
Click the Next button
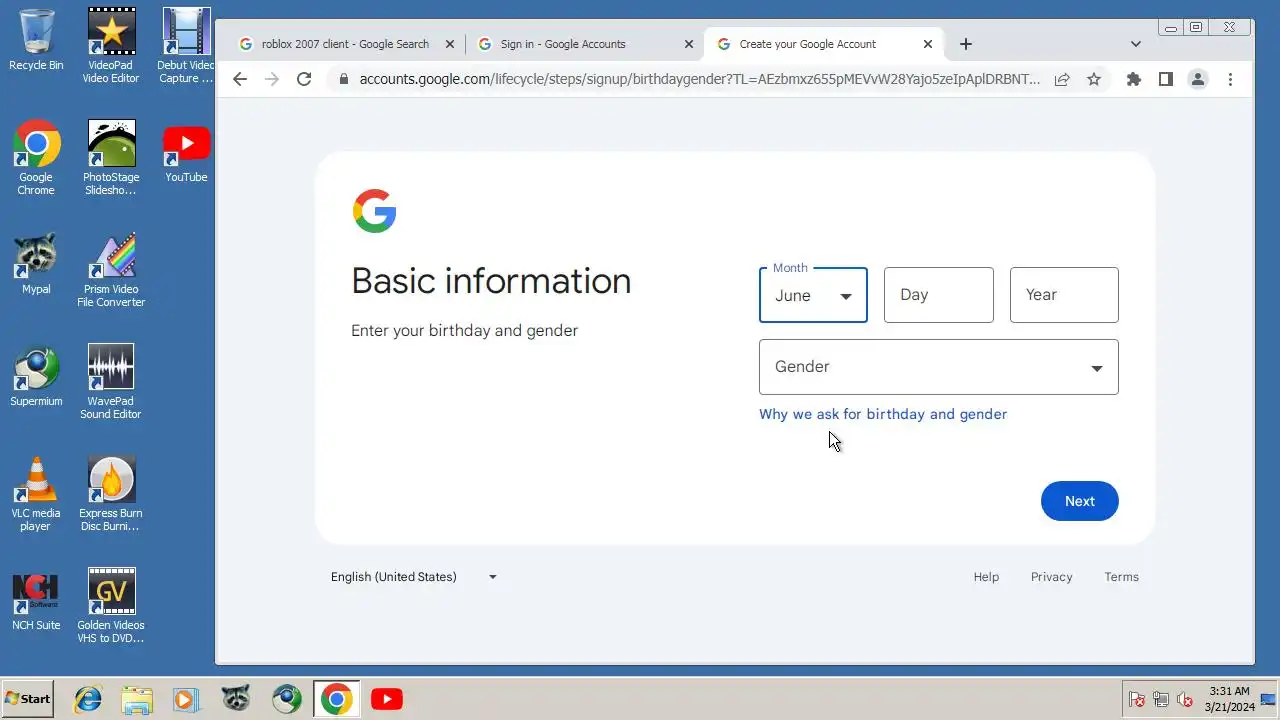point(1080,501)
